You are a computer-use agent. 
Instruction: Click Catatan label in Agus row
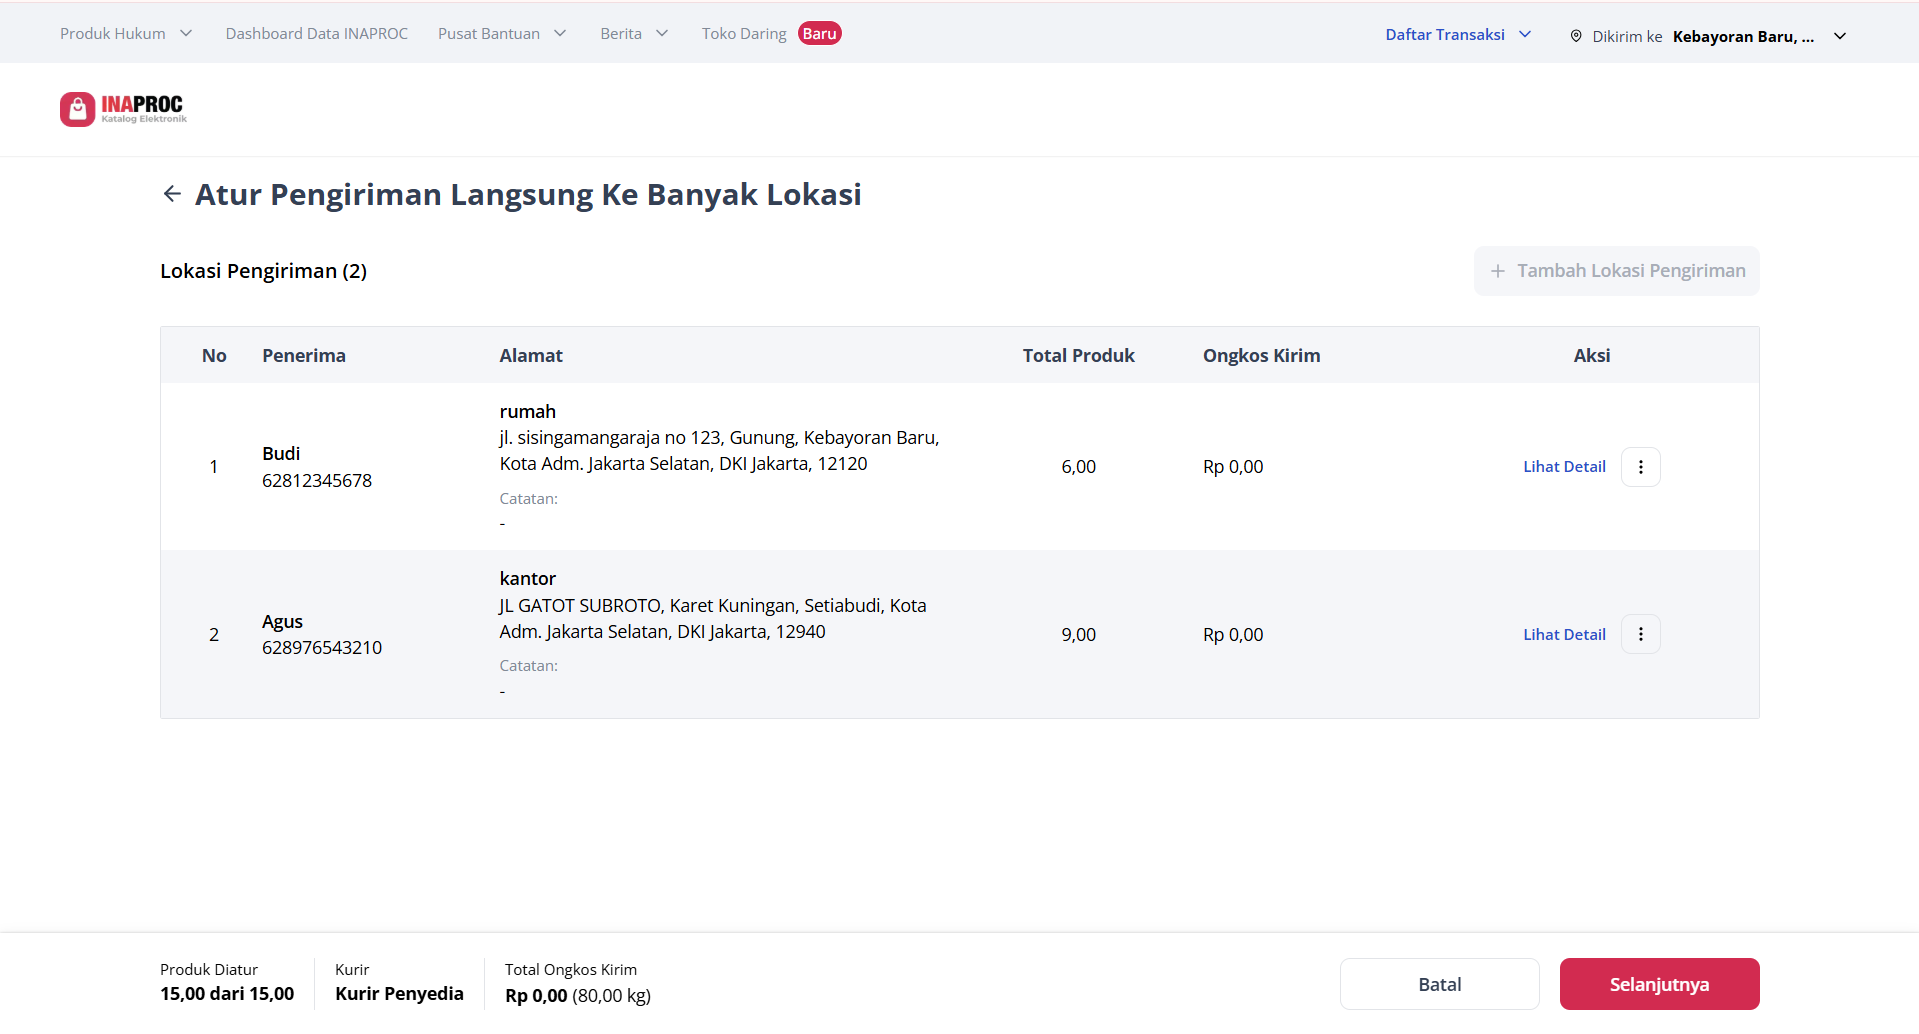(x=528, y=665)
